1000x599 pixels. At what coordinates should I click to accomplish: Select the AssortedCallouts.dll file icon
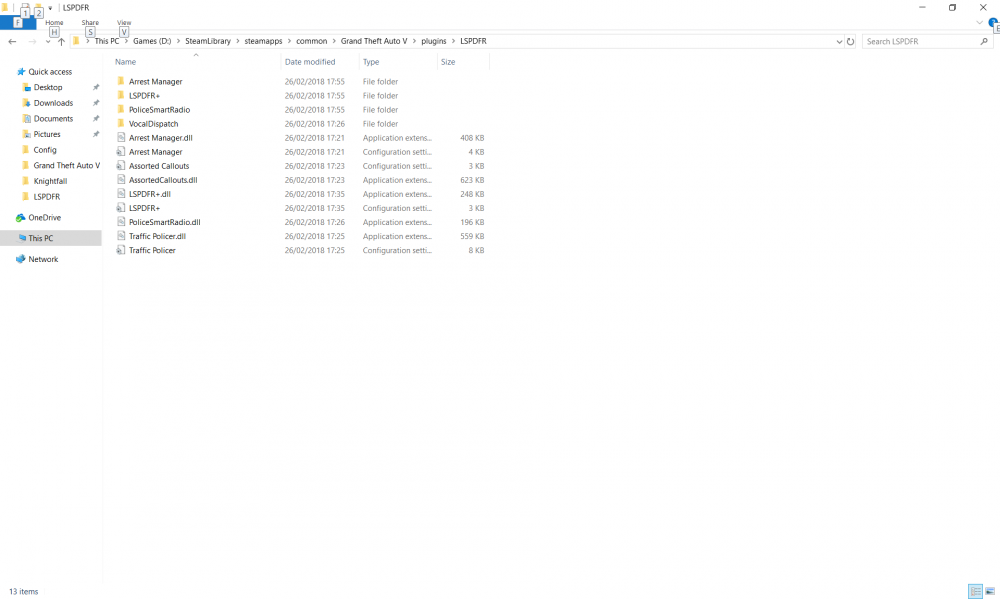(121, 179)
